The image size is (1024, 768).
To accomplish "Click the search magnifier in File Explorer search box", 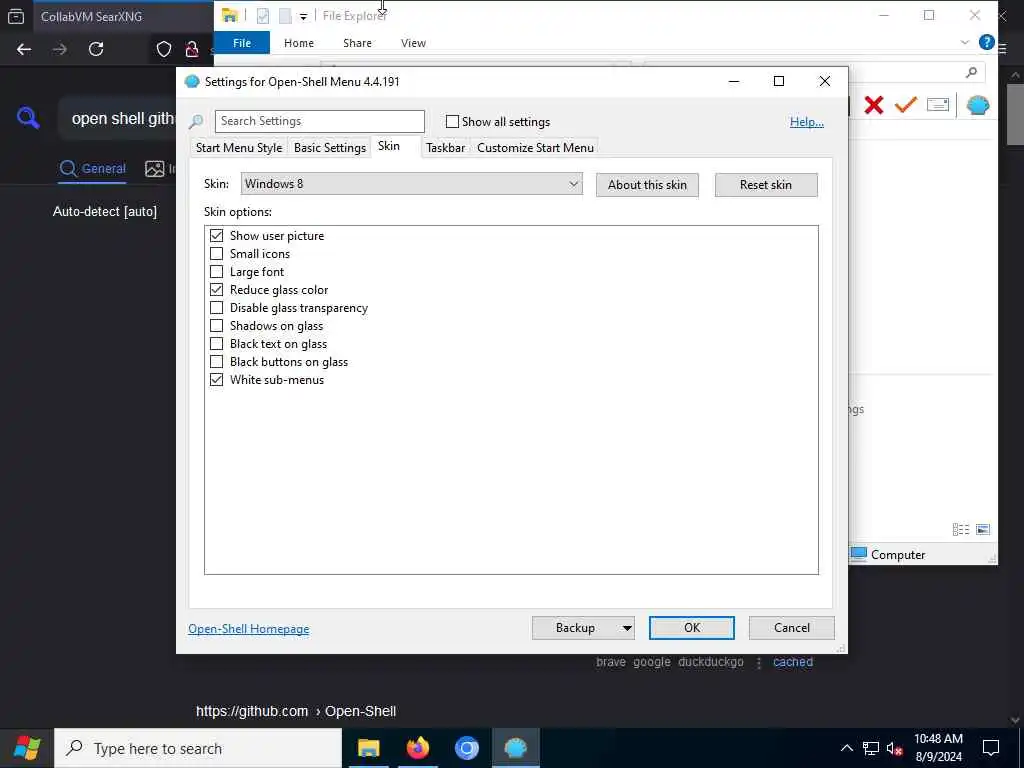I will (x=972, y=72).
